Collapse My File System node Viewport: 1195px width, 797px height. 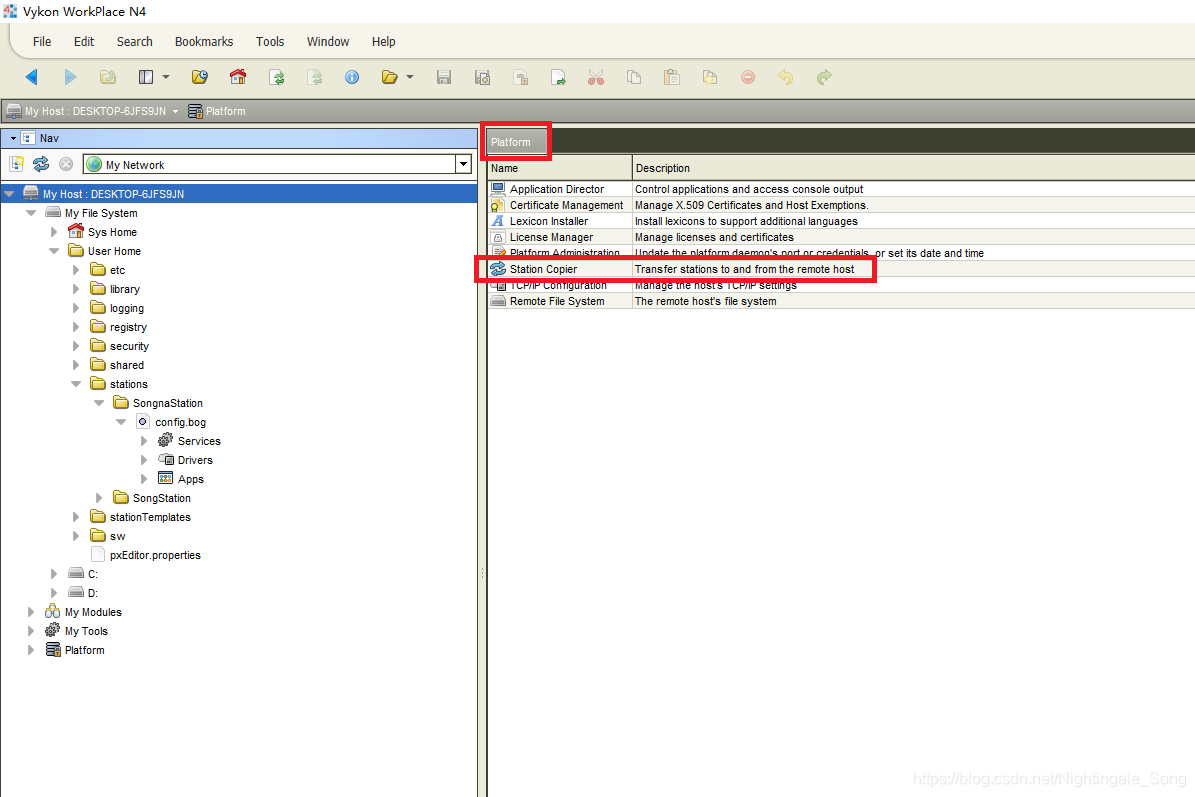pos(31,213)
